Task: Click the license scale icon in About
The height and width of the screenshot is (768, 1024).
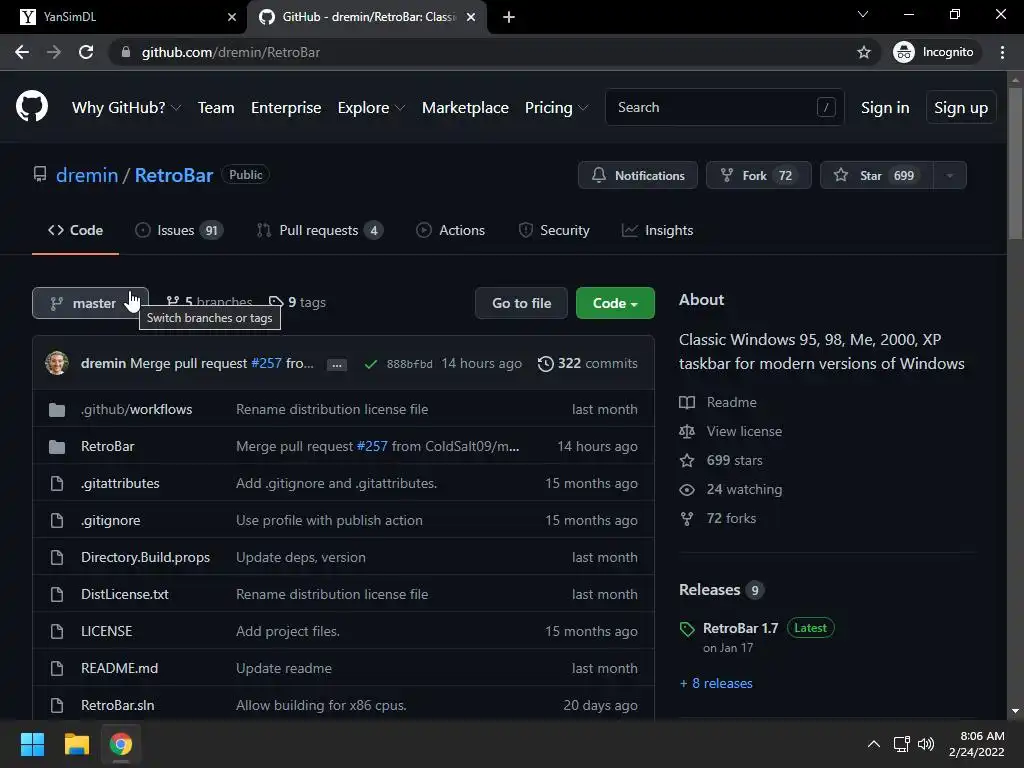Action: click(687, 431)
